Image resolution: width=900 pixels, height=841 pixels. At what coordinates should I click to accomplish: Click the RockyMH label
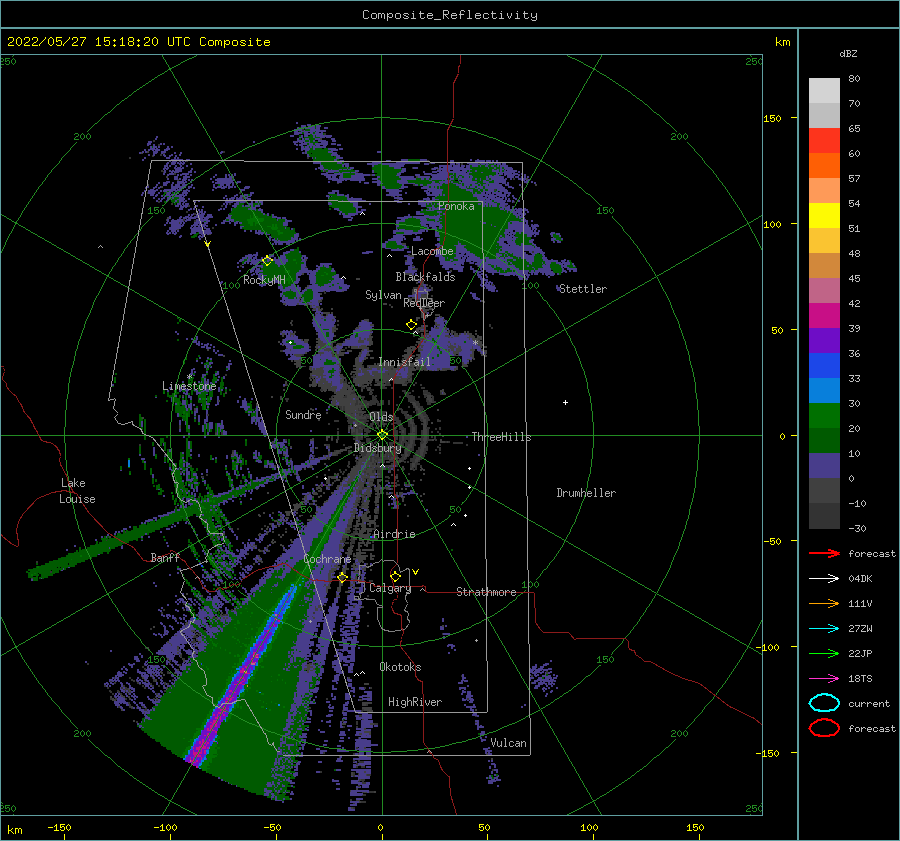point(264,280)
